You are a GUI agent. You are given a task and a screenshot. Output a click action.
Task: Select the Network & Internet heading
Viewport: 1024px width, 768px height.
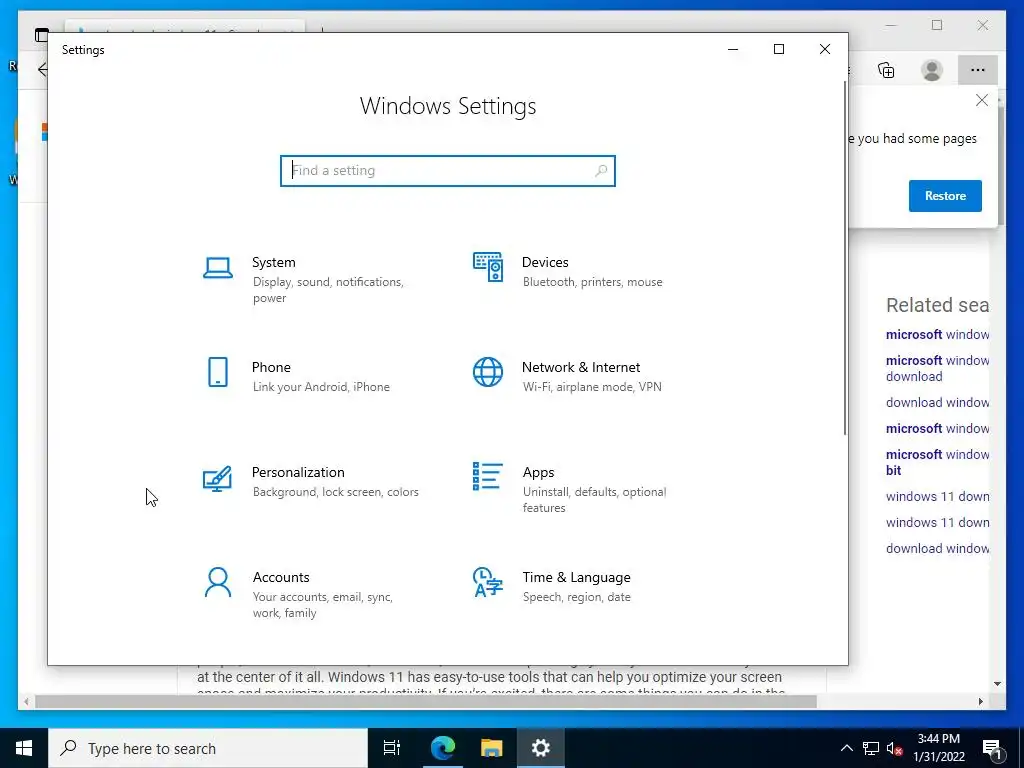pyautogui.click(x=581, y=367)
